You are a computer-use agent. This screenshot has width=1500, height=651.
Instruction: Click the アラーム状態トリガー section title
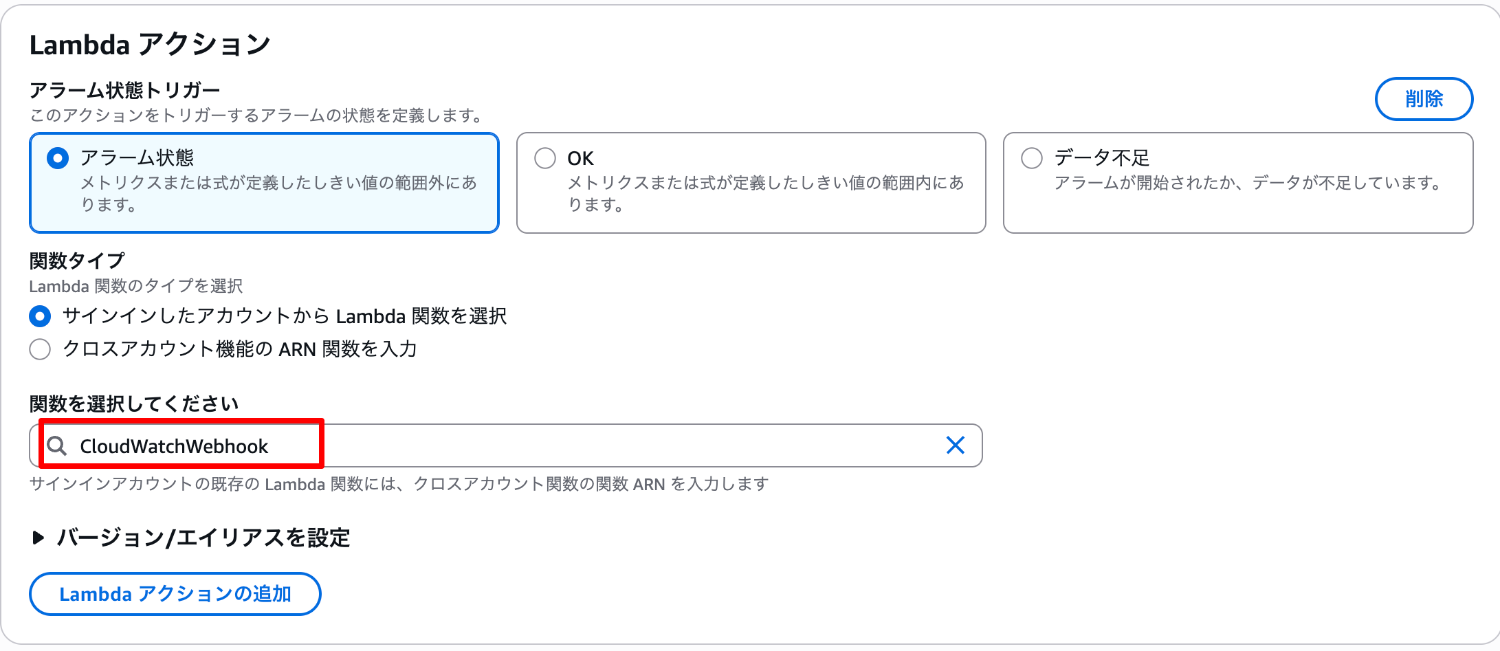(125, 92)
